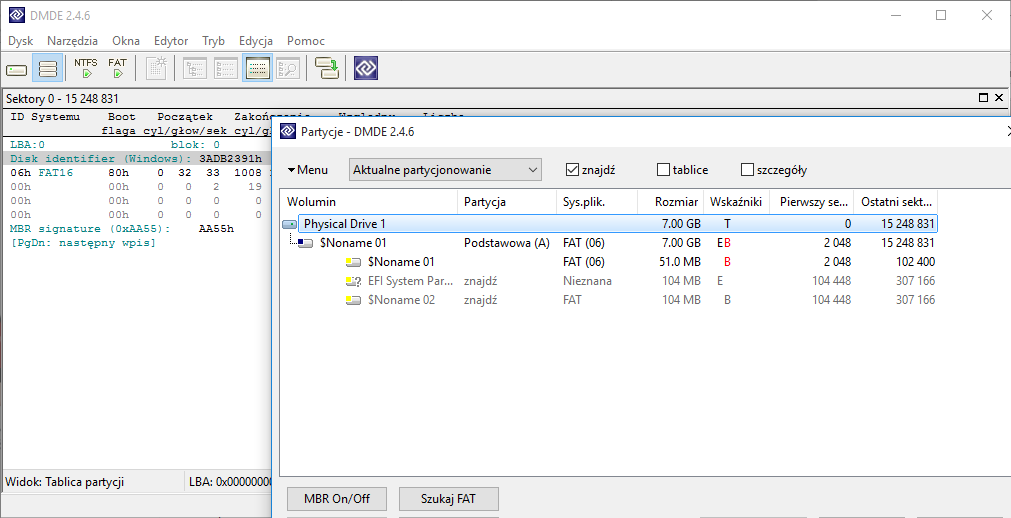The width and height of the screenshot is (1011, 518).
Task: Click the Disk identifier (Windows) line
Action: 136,159
